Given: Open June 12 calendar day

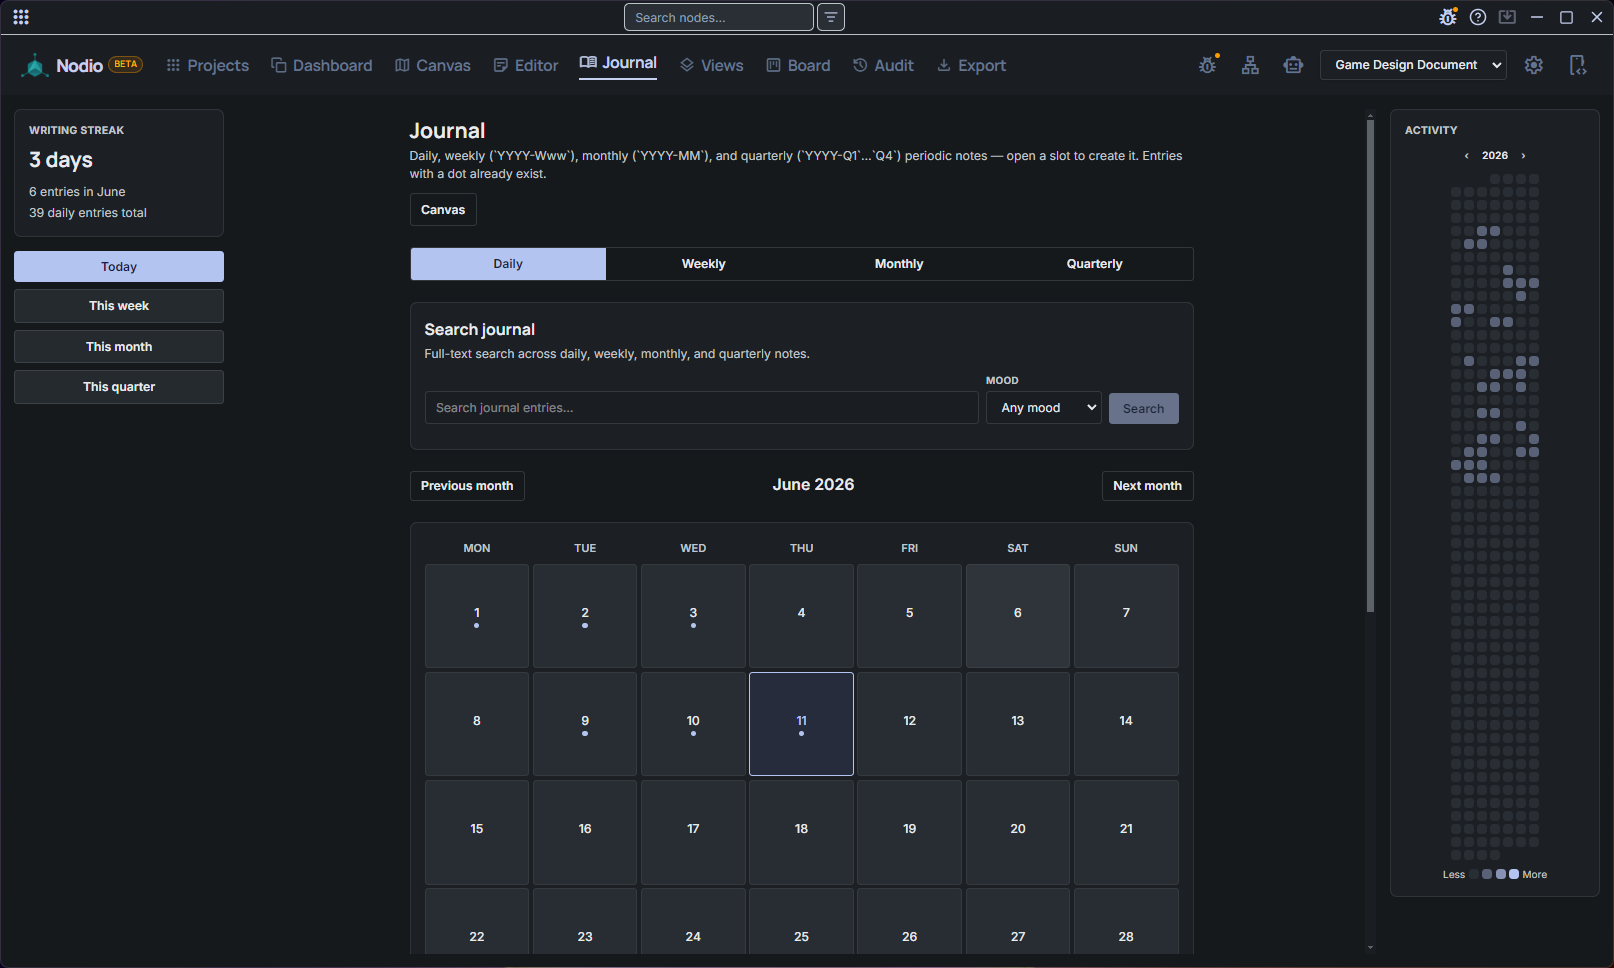Looking at the screenshot, I should [x=909, y=724].
